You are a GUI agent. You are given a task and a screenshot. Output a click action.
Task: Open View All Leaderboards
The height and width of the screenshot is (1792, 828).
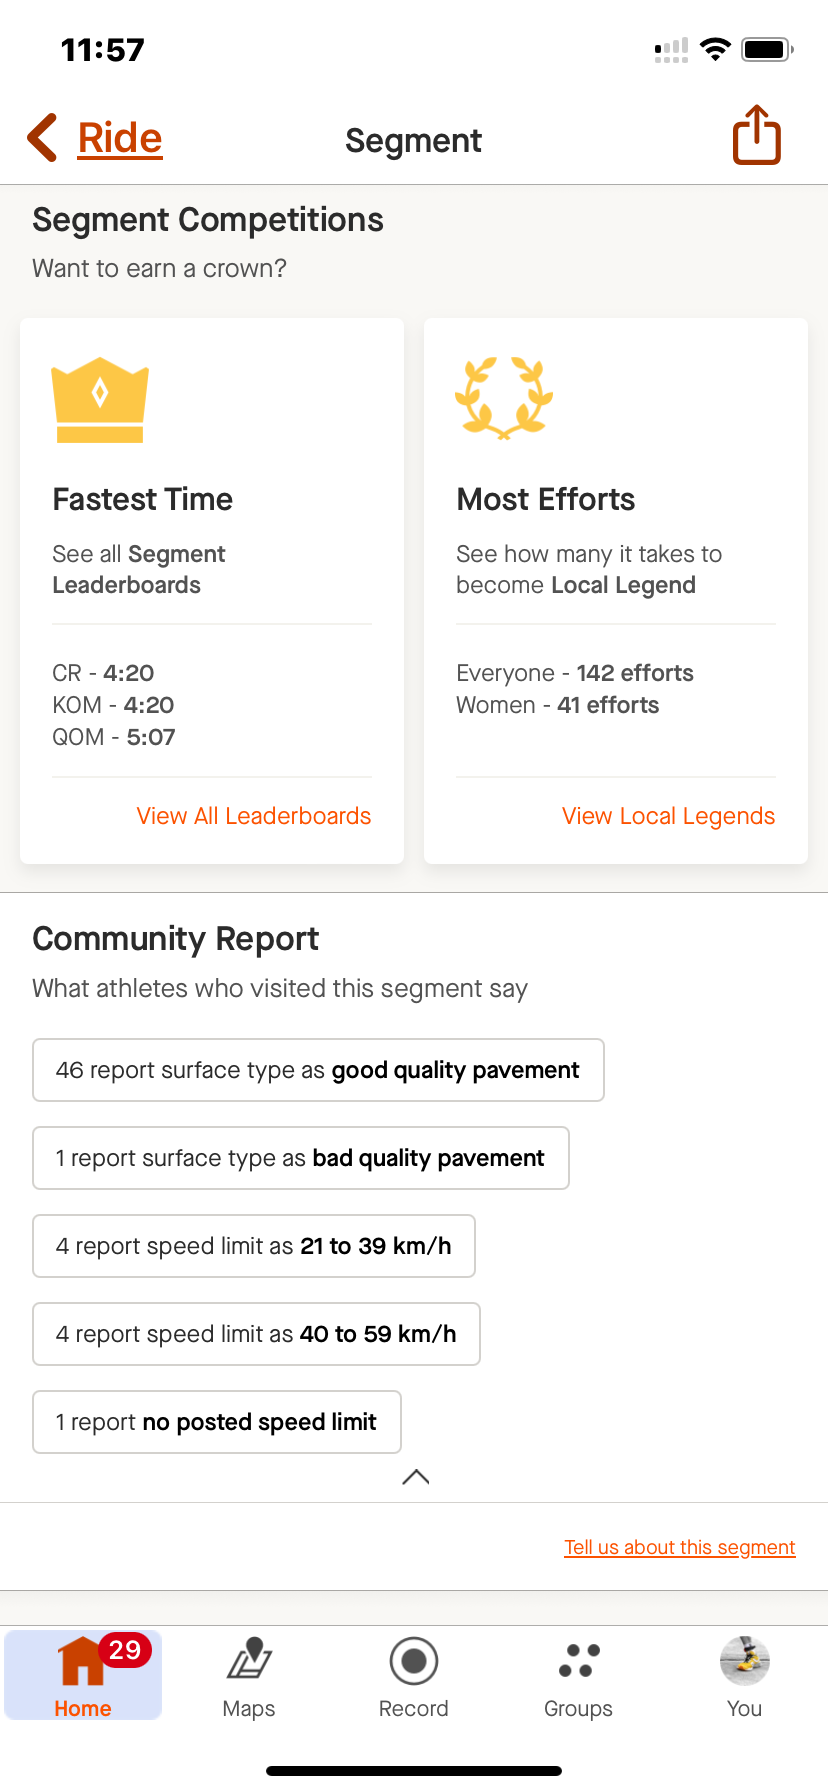(253, 816)
